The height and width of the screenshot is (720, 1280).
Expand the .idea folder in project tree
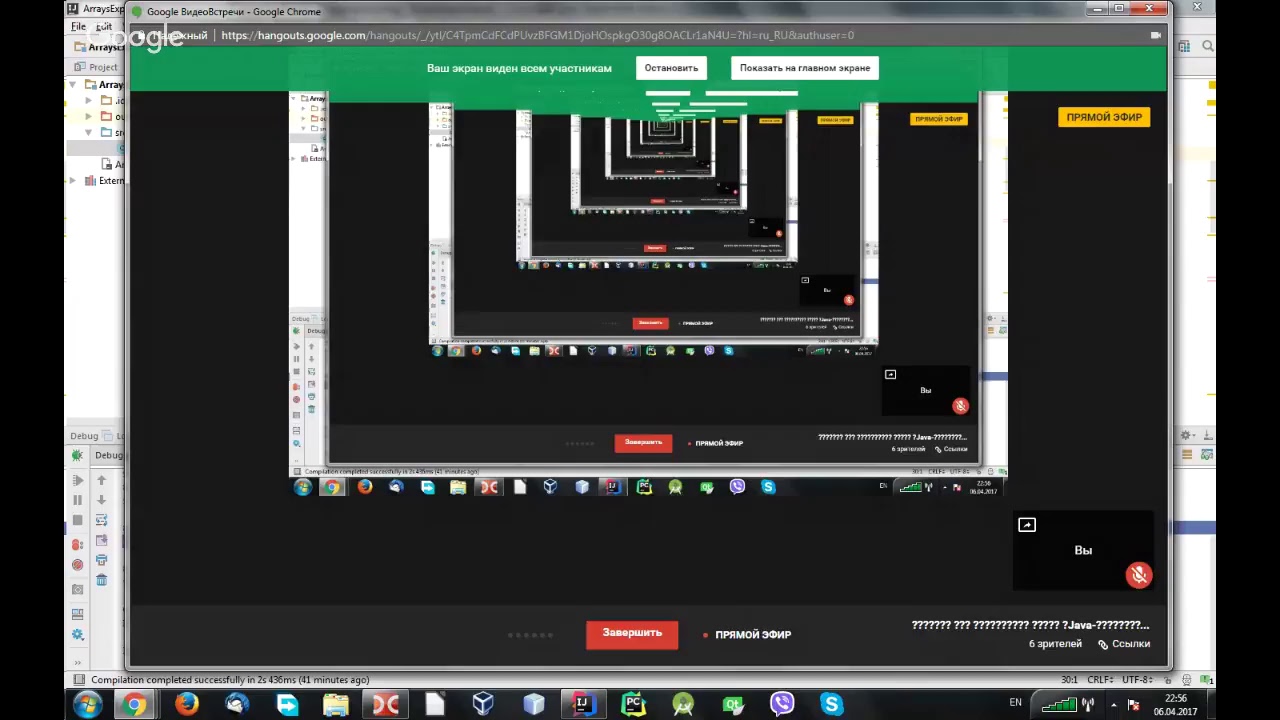[x=88, y=101]
